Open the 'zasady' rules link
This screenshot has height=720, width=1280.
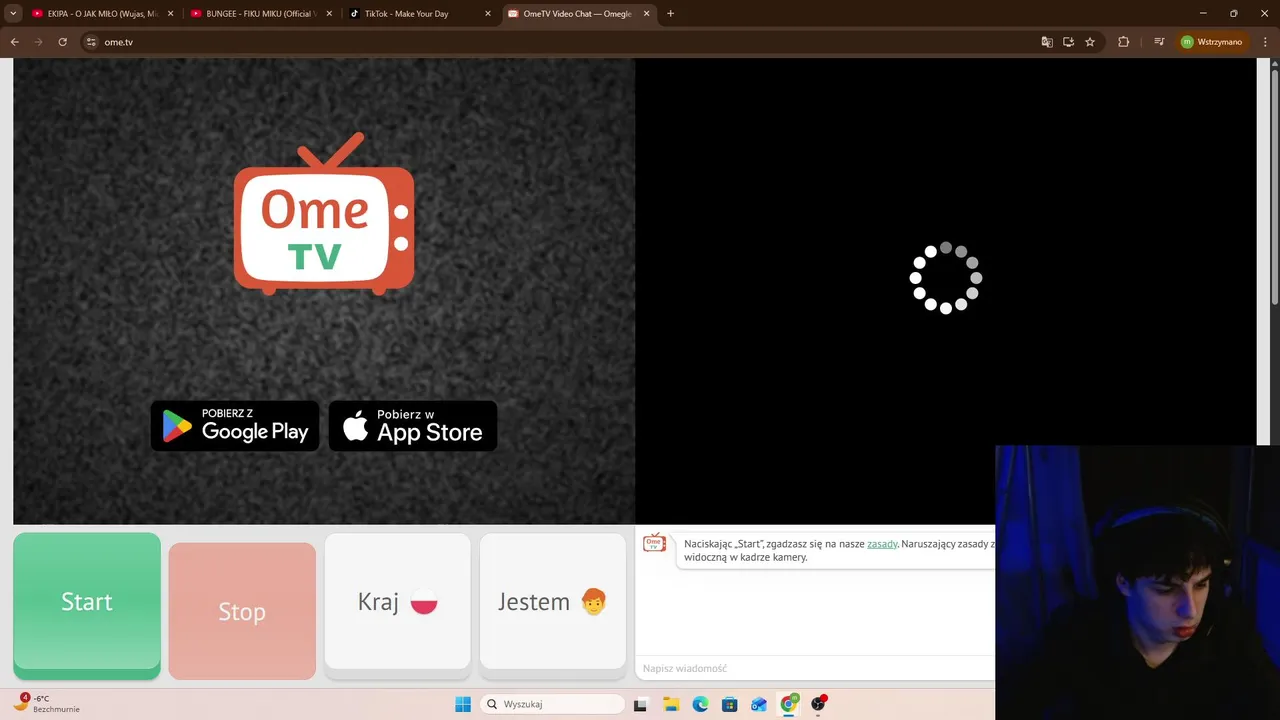(x=882, y=544)
